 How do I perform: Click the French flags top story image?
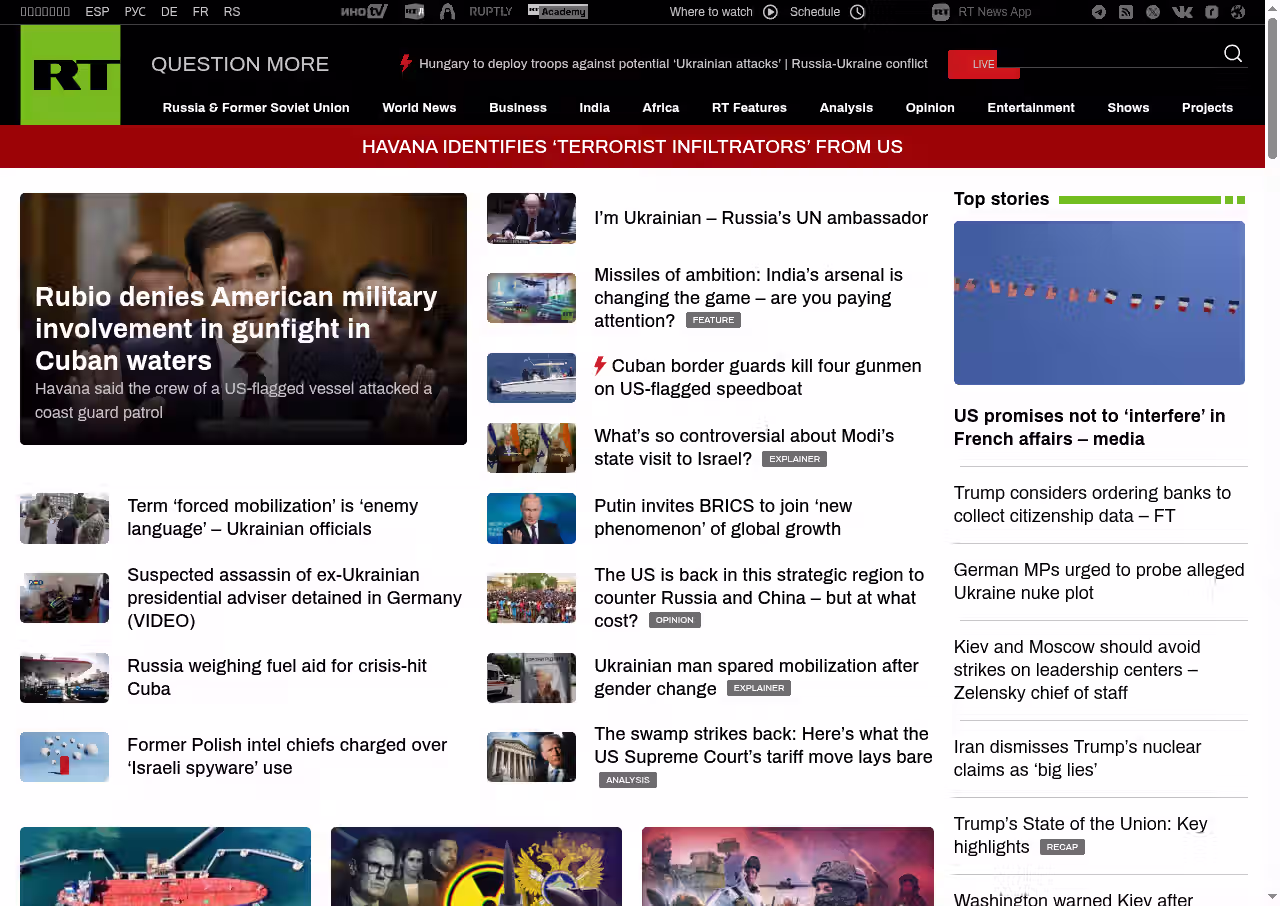(x=1099, y=303)
